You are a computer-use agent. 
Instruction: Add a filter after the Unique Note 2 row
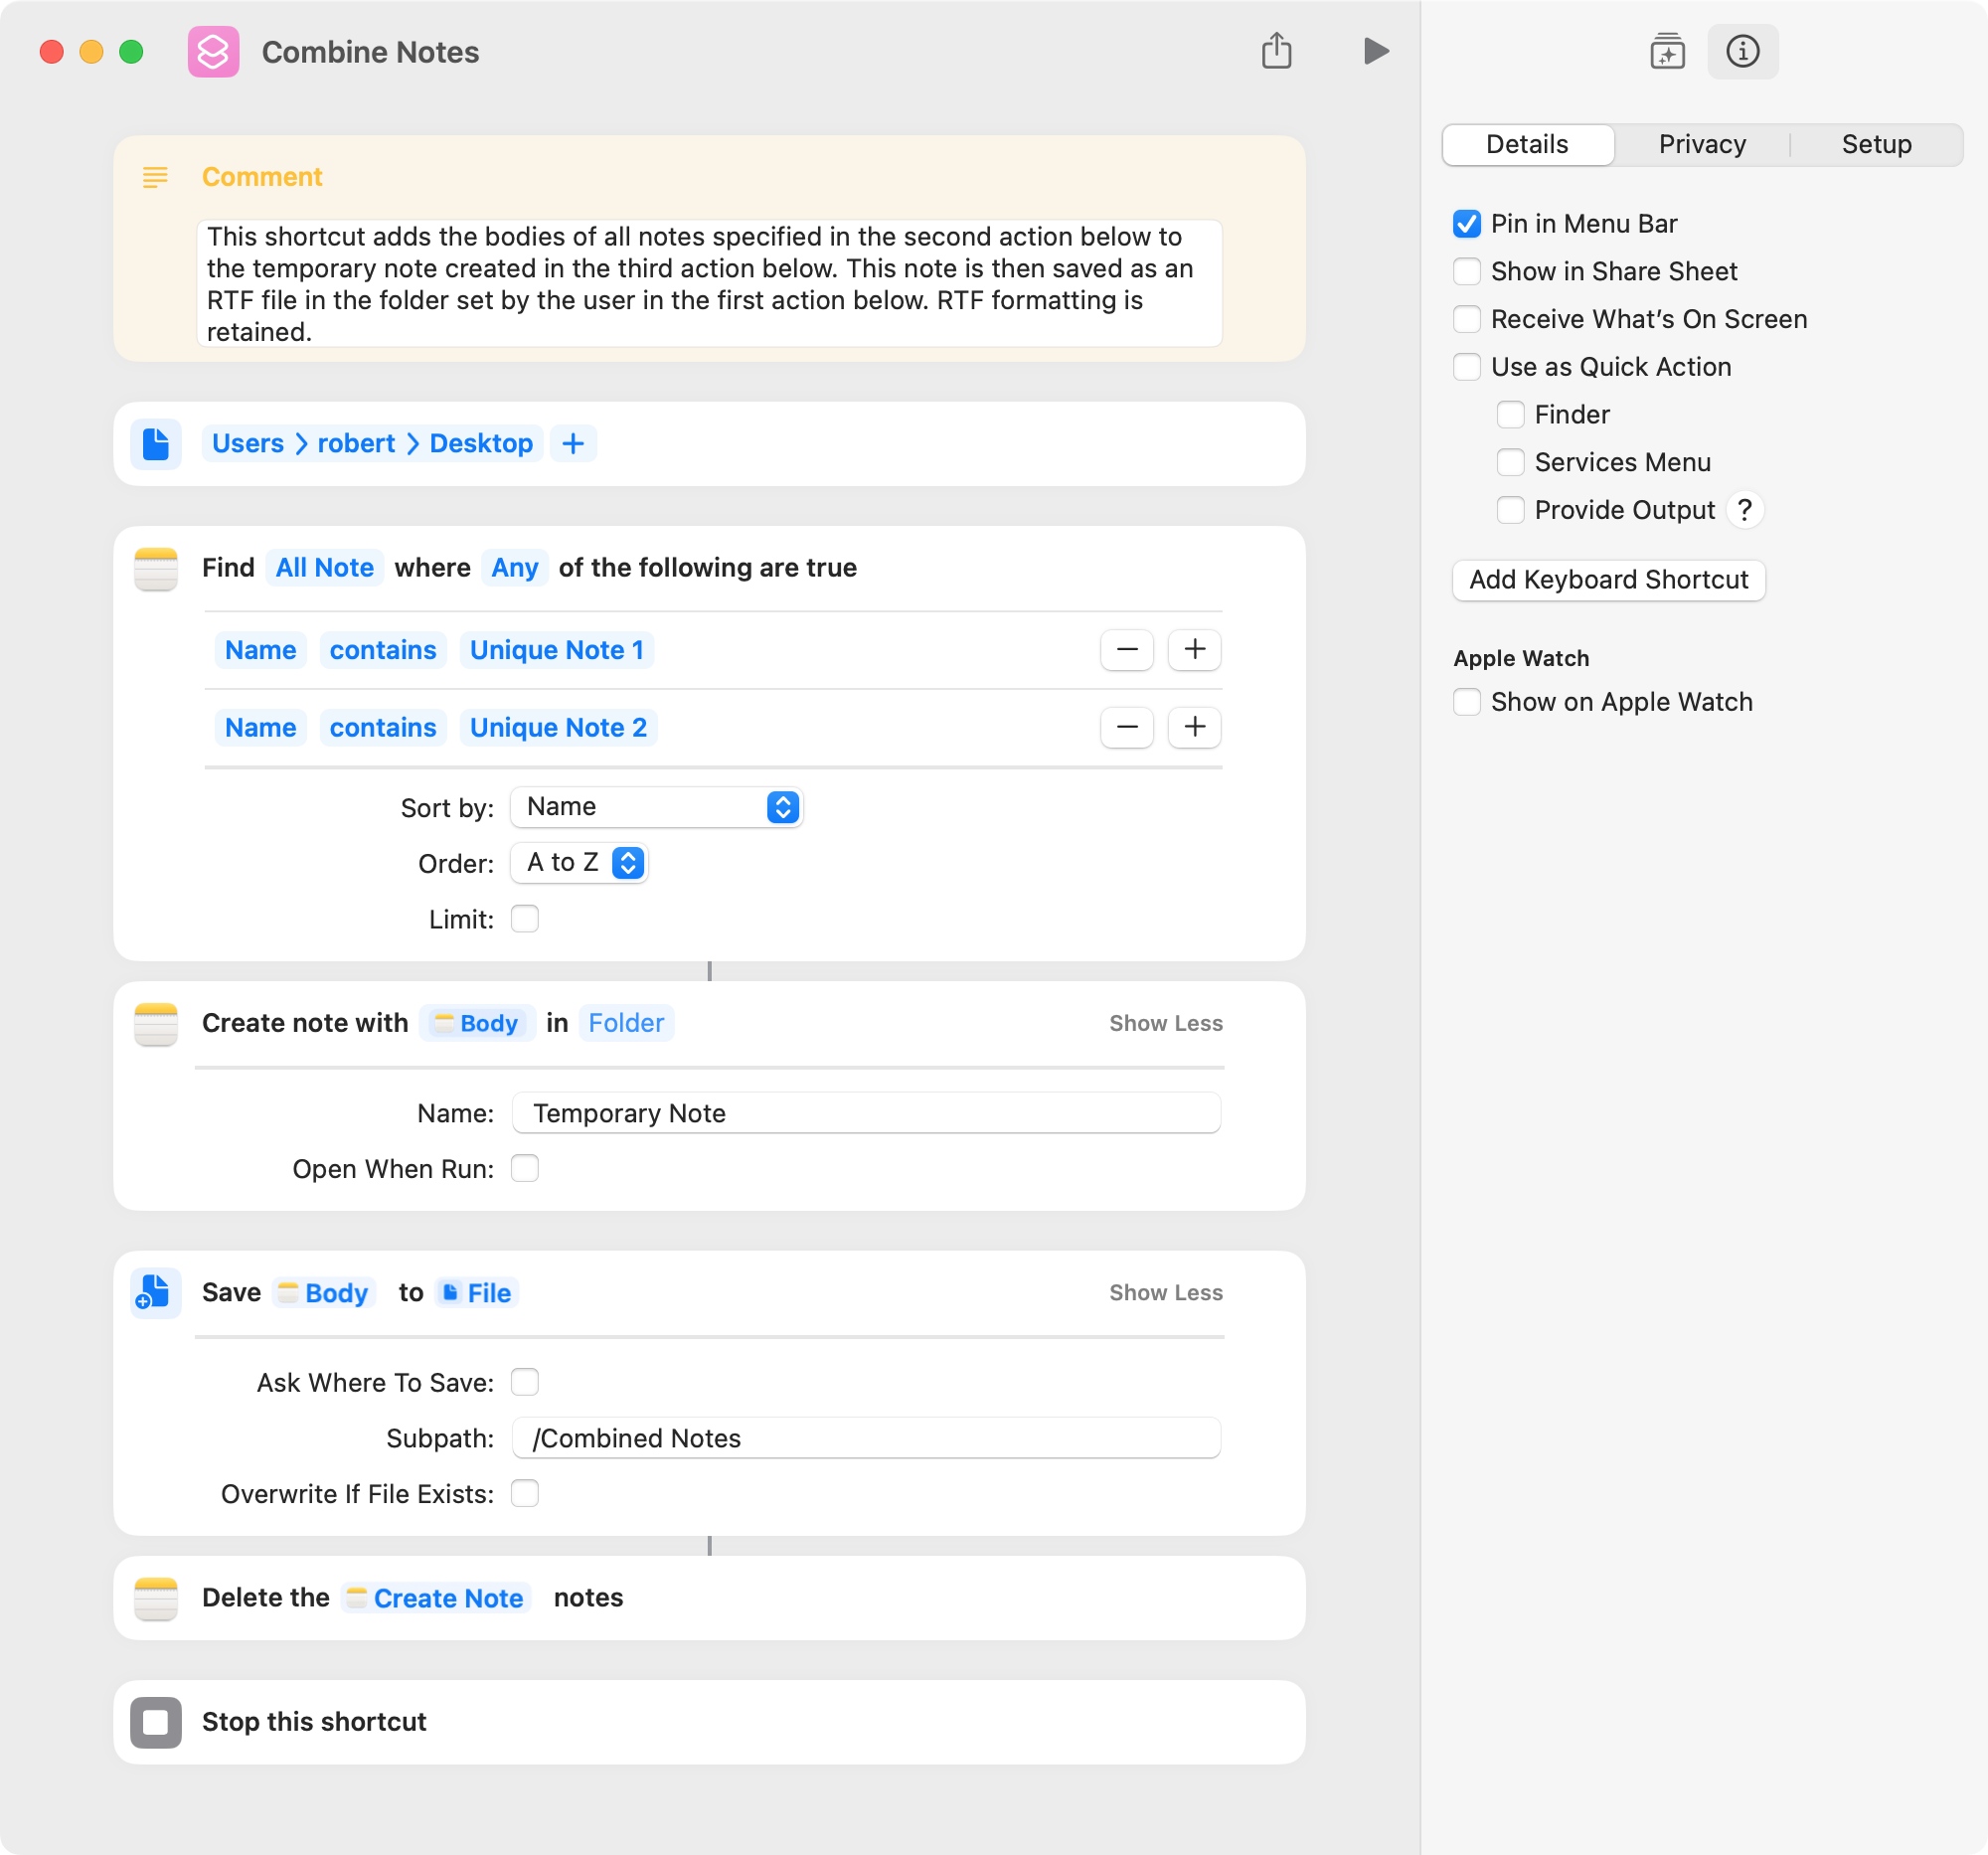(x=1194, y=727)
